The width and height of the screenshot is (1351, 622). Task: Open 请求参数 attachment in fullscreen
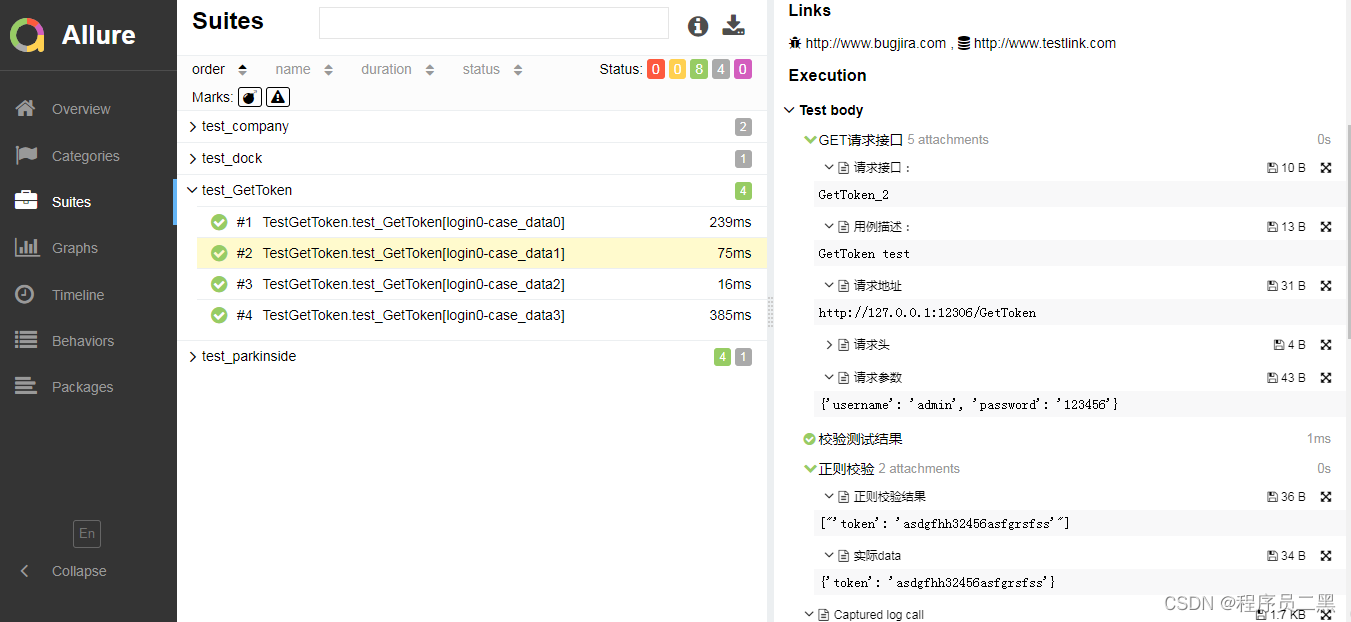click(x=1326, y=378)
